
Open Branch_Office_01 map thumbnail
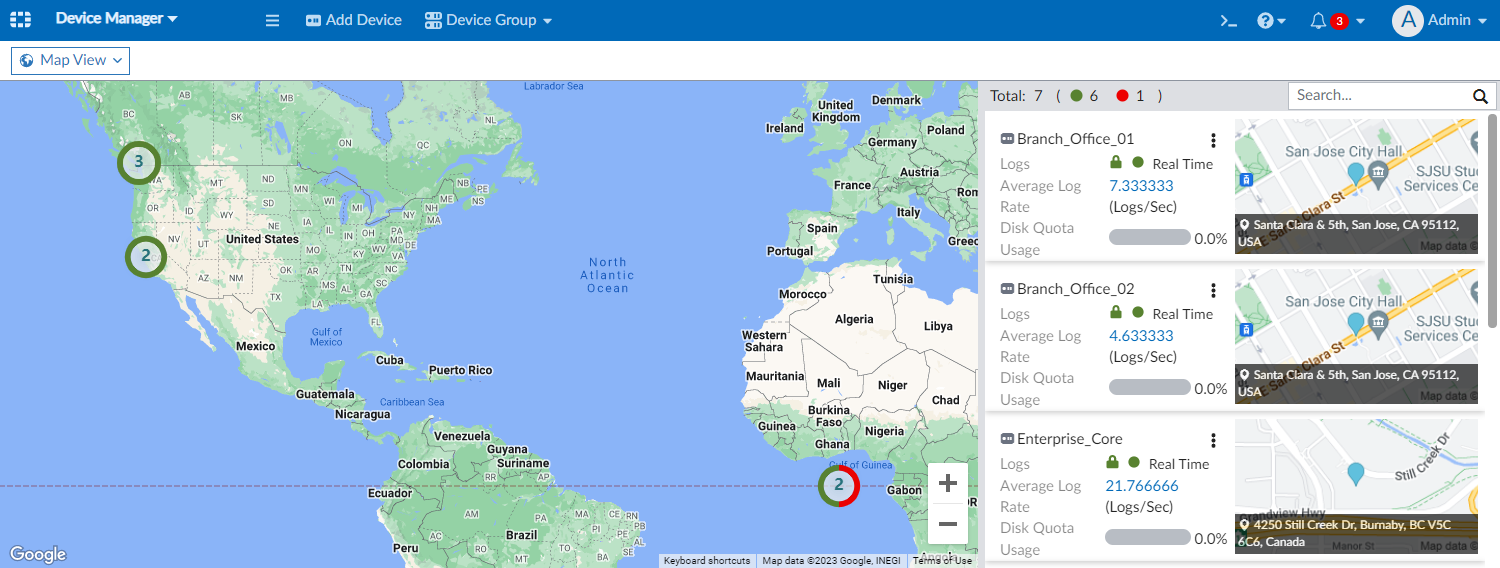coord(1356,187)
